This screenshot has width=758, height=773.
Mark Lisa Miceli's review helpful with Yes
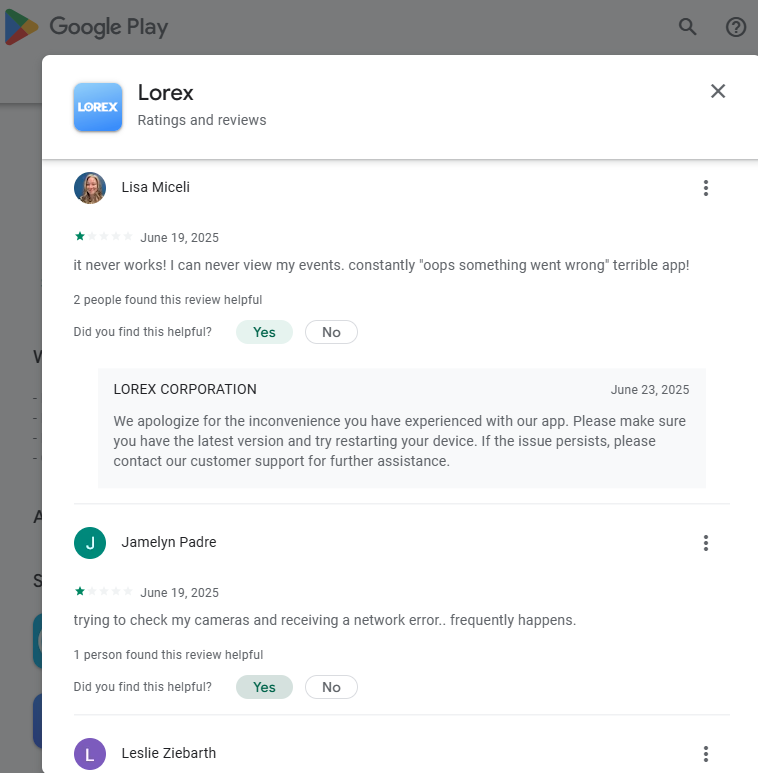(x=264, y=332)
